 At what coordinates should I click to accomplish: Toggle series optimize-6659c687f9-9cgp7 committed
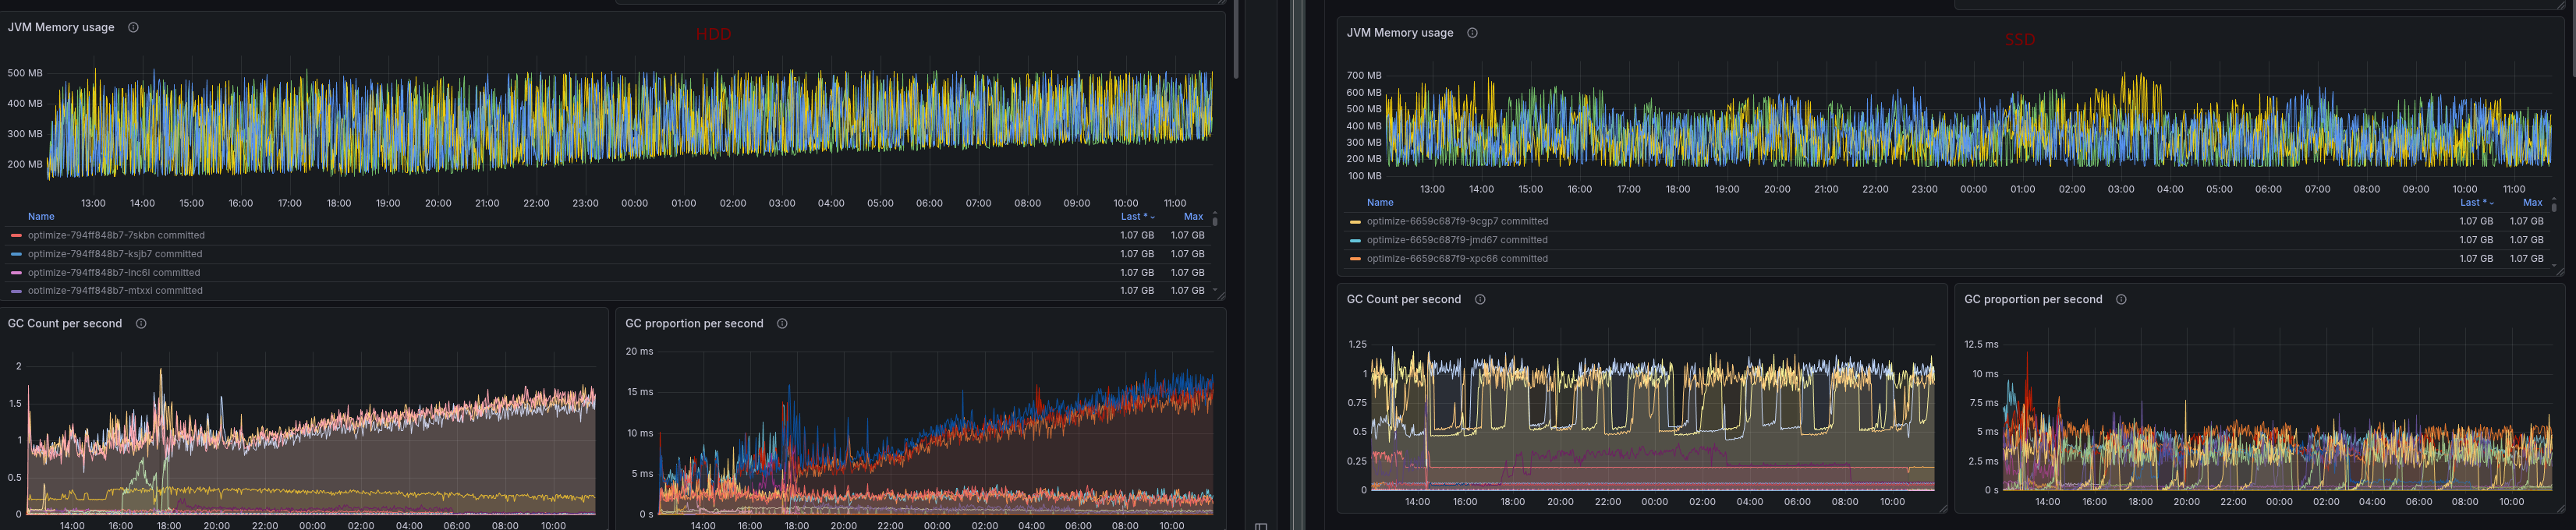coord(1457,221)
